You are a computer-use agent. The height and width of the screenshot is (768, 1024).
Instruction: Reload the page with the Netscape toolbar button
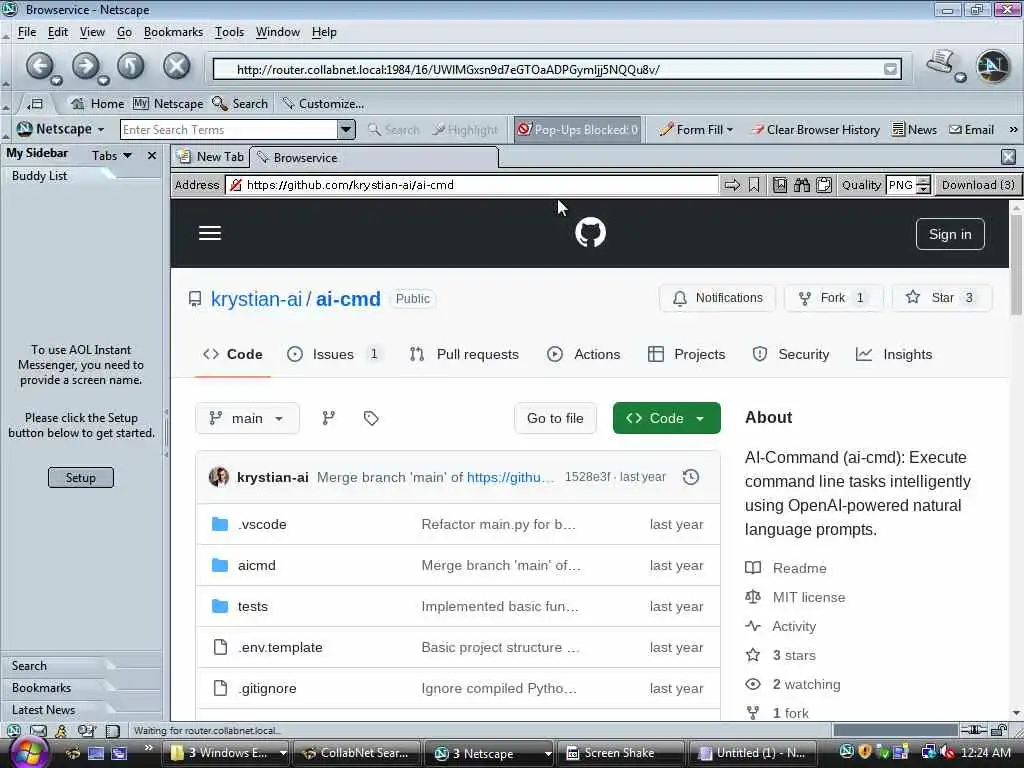(x=131, y=66)
